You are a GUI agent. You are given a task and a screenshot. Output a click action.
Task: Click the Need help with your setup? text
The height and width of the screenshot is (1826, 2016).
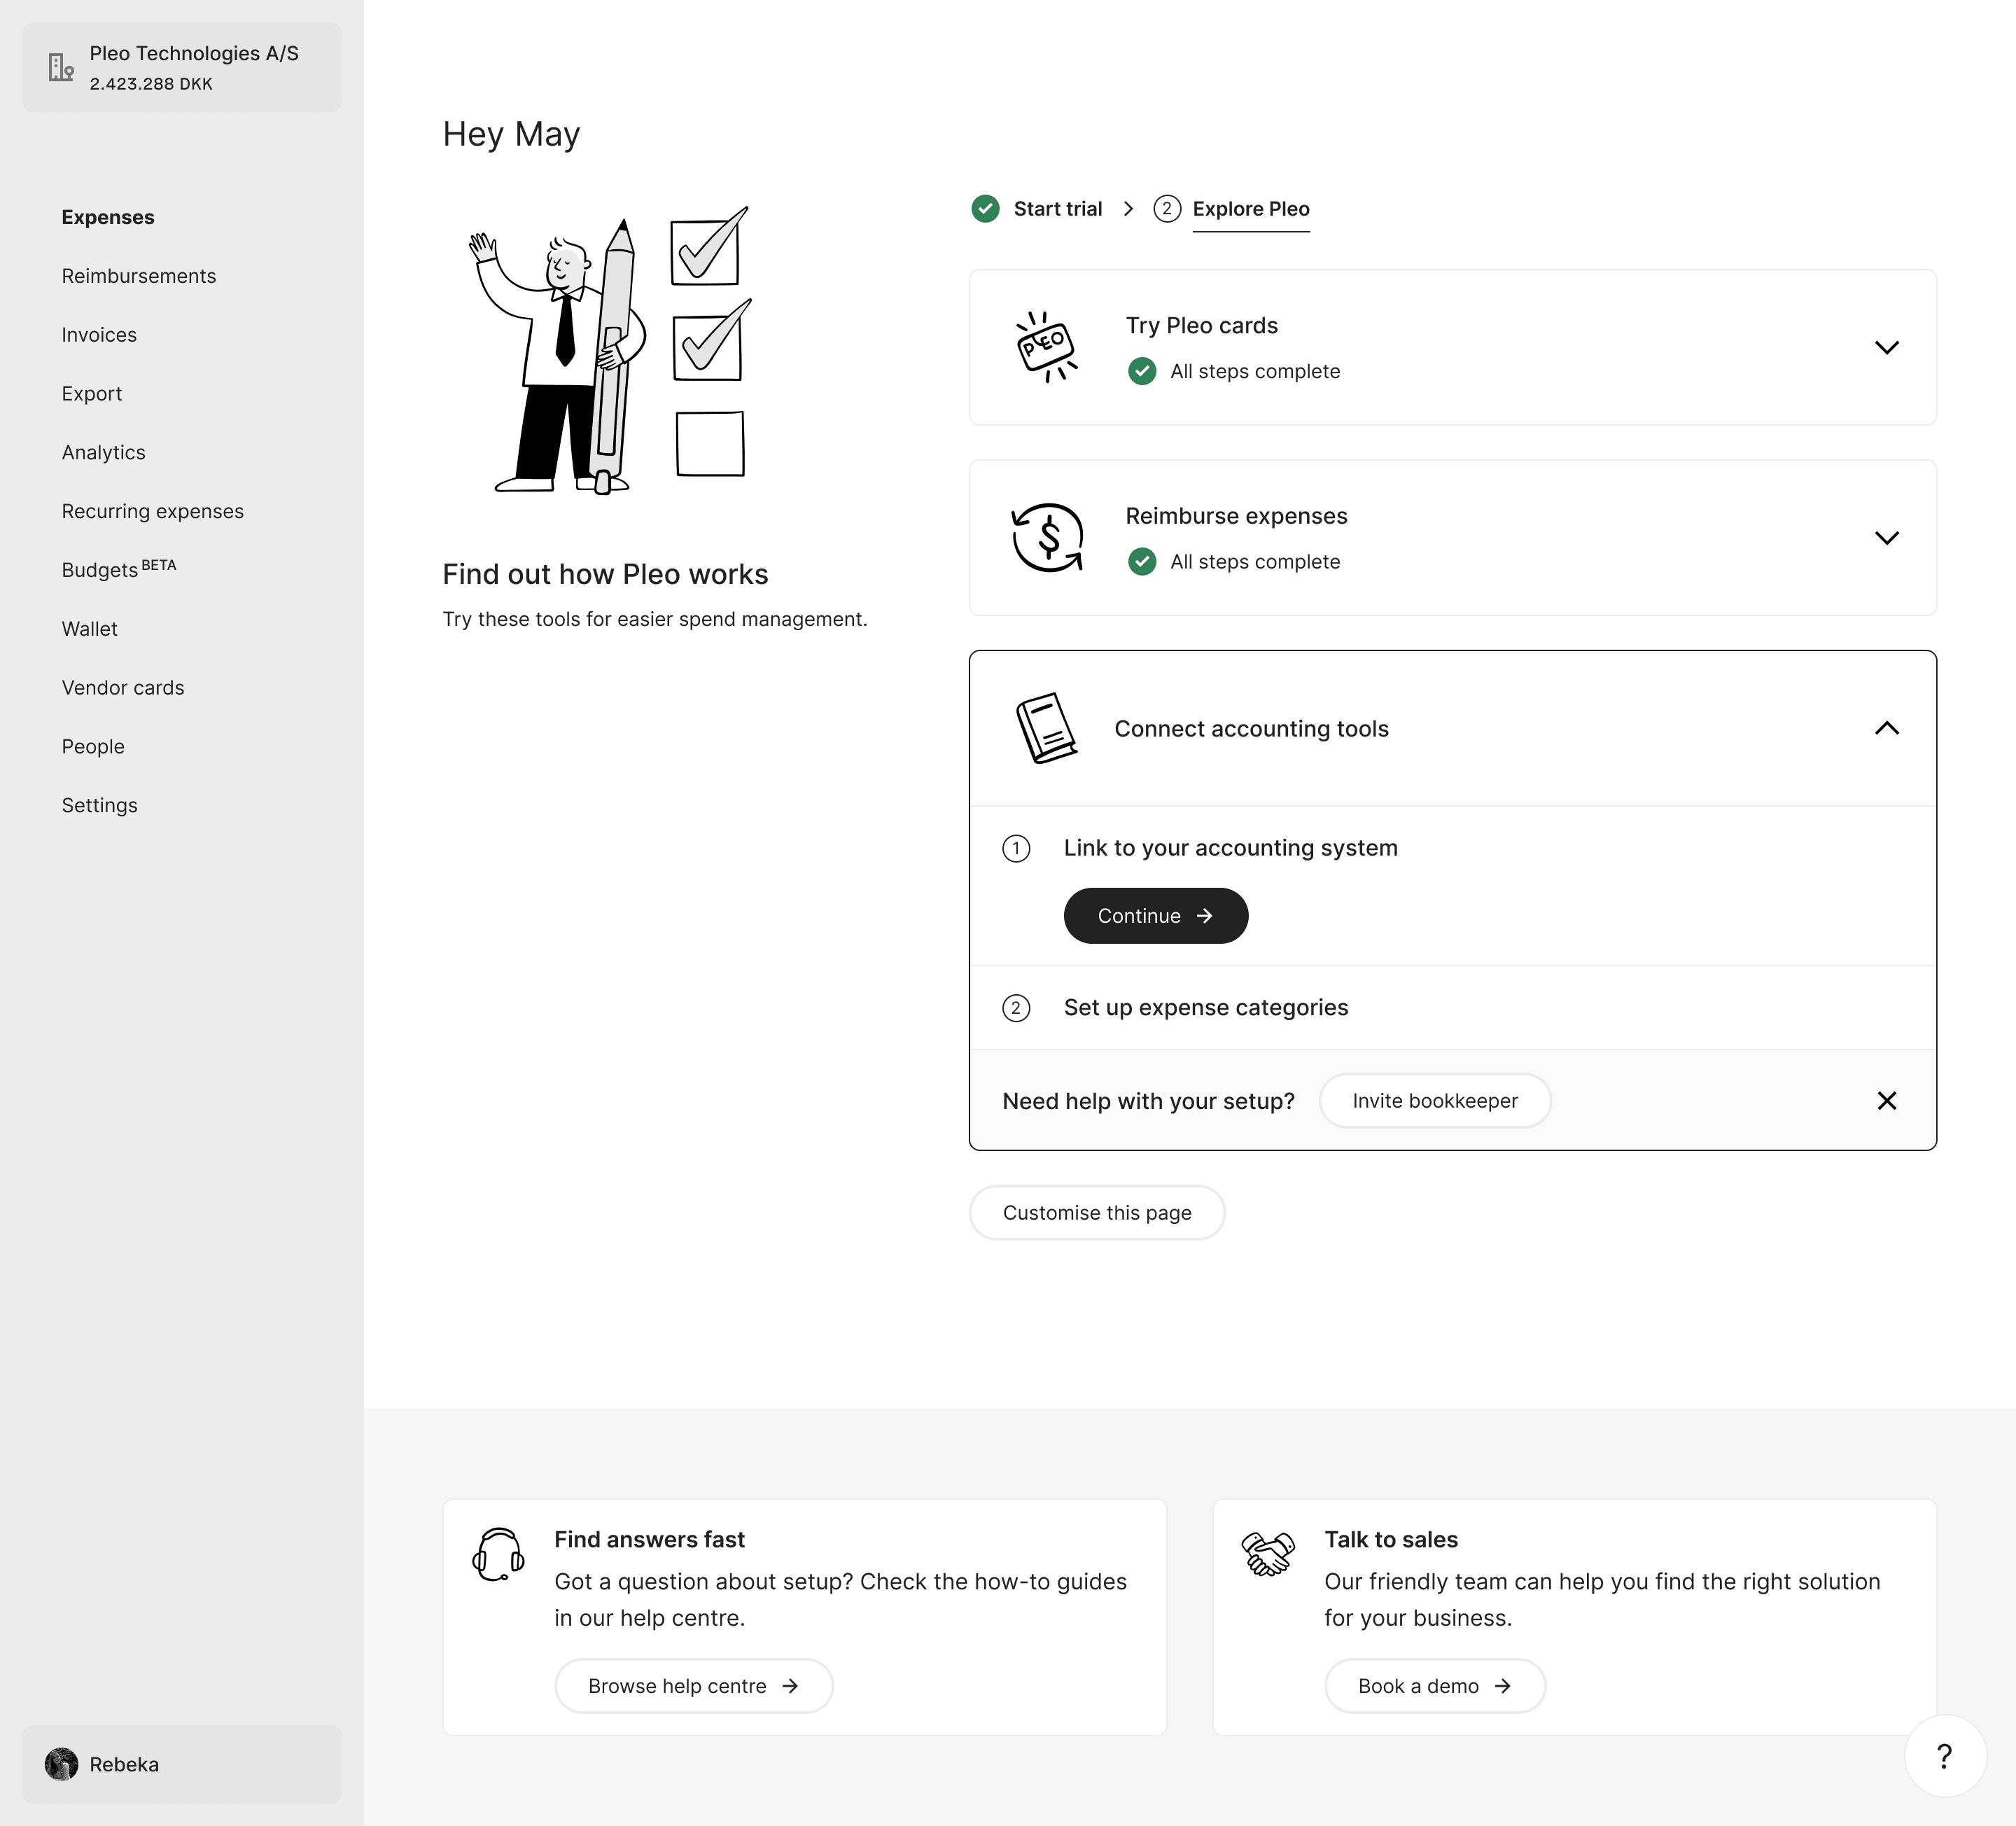pyautogui.click(x=1148, y=1101)
